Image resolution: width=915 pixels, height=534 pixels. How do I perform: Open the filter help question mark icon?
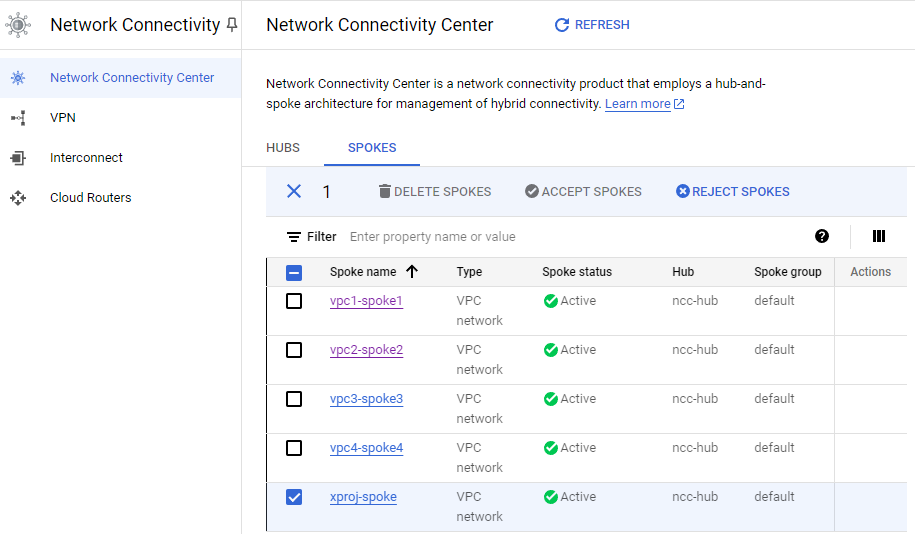pos(822,237)
